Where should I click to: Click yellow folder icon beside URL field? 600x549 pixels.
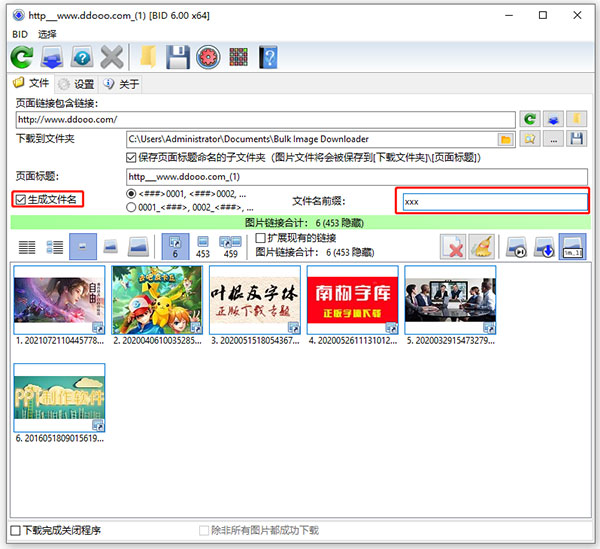pyautogui.click(x=577, y=119)
